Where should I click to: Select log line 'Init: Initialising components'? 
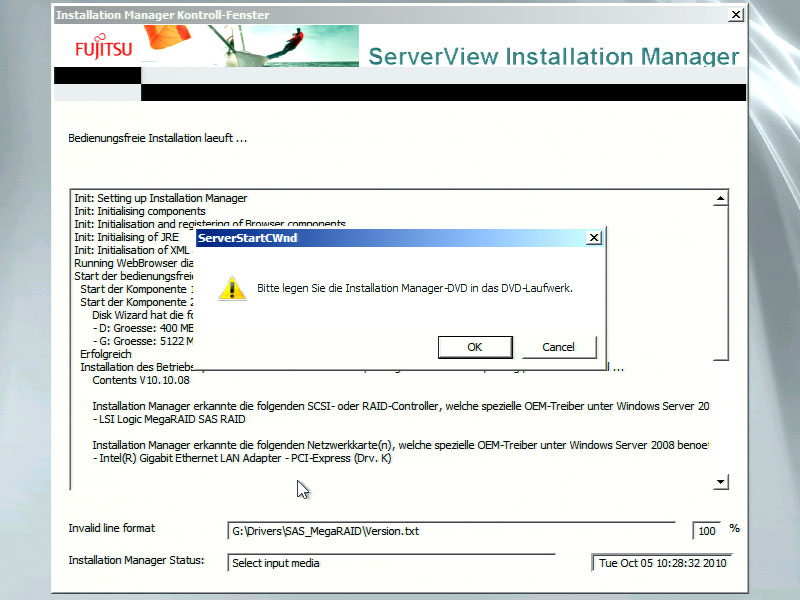(x=140, y=211)
